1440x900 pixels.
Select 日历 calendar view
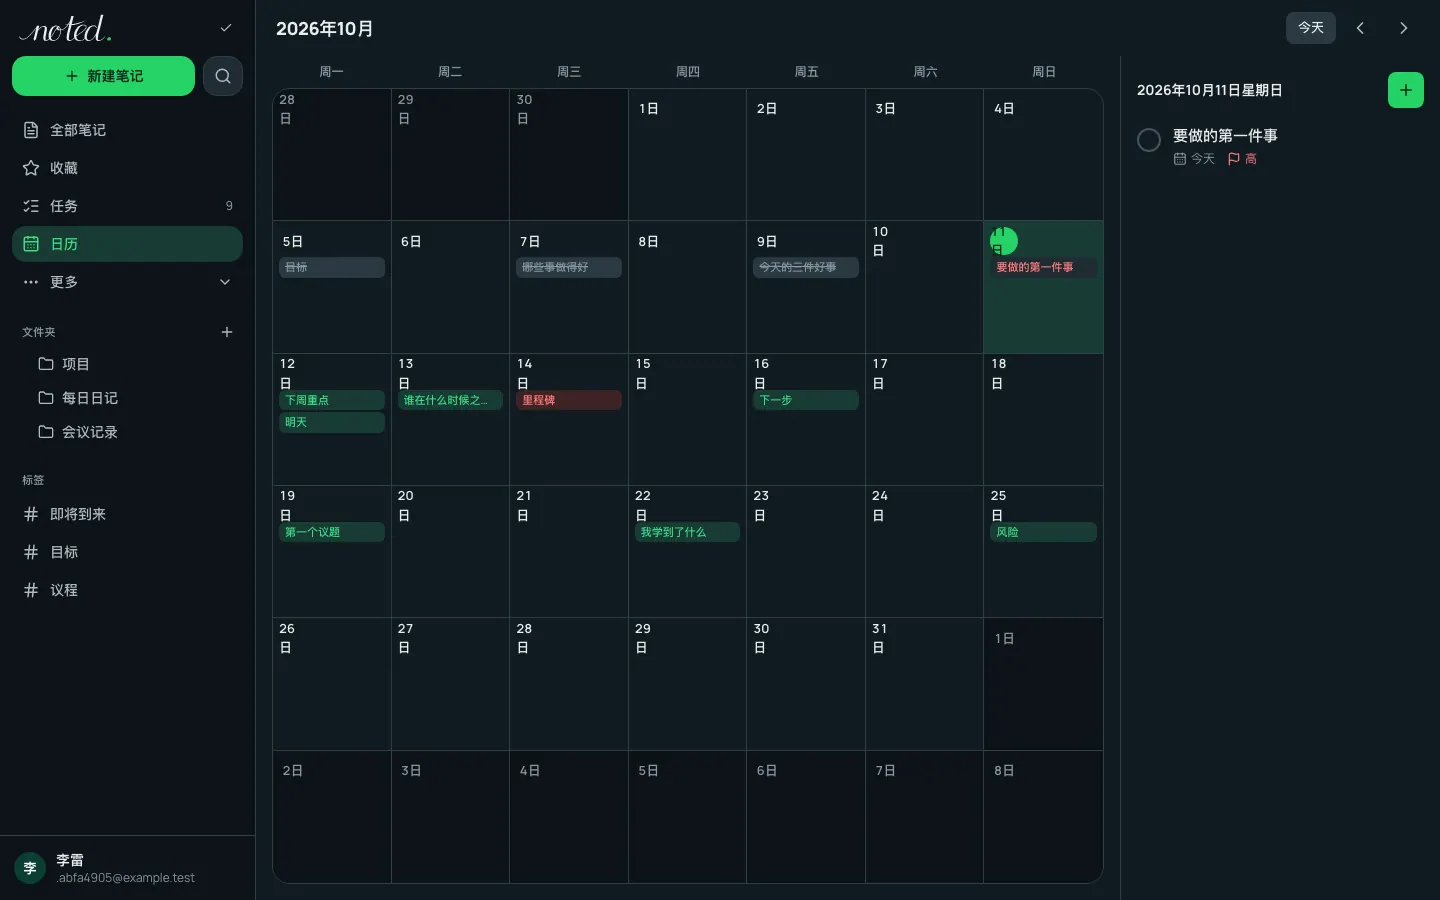127,244
